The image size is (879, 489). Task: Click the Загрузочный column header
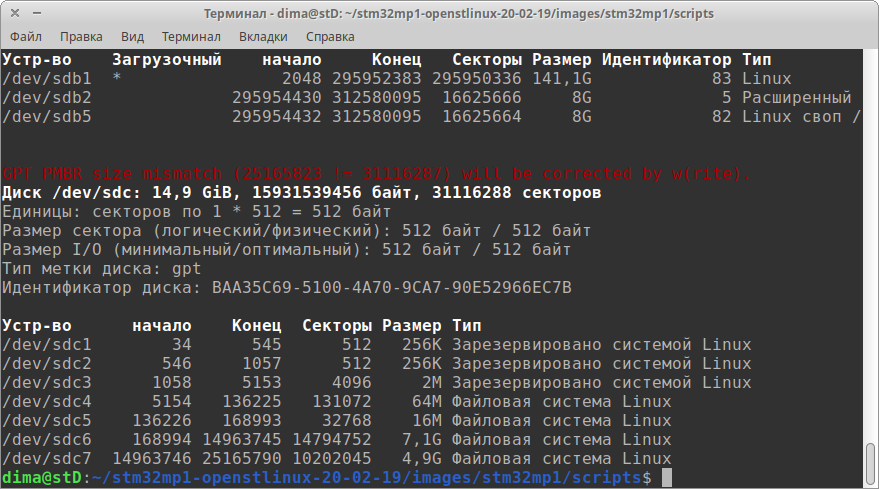point(167,59)
